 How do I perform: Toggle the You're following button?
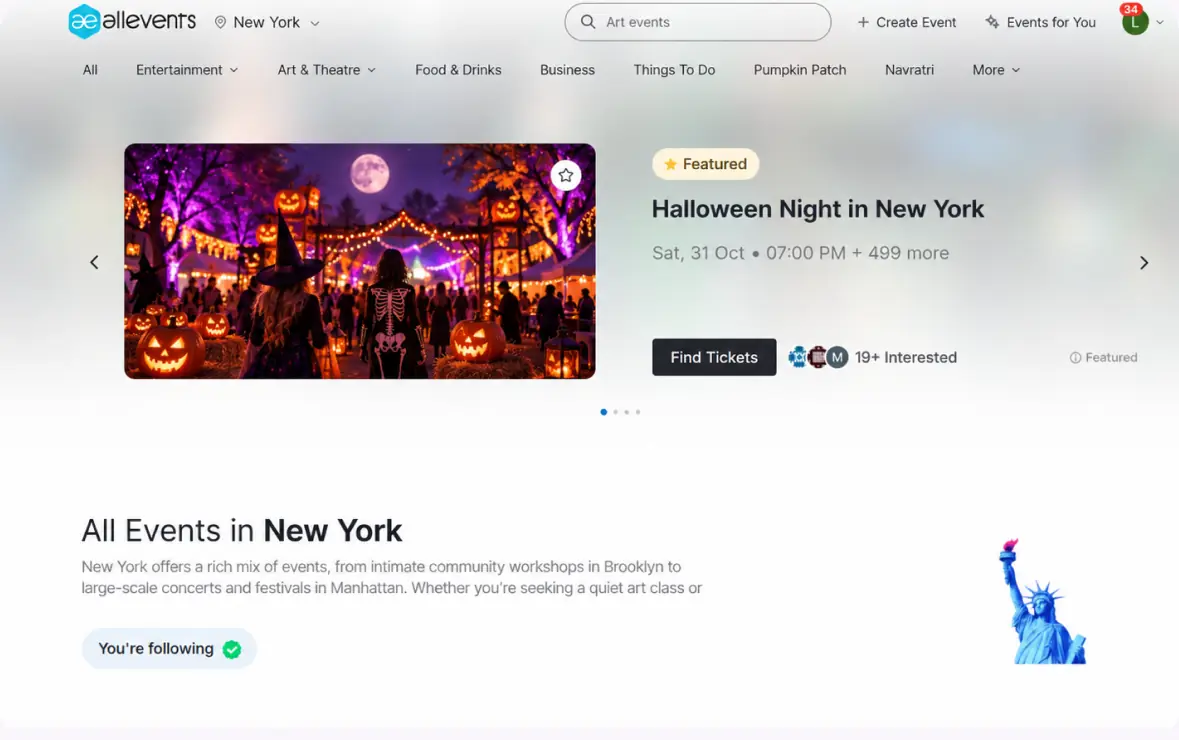pos(169,649)
